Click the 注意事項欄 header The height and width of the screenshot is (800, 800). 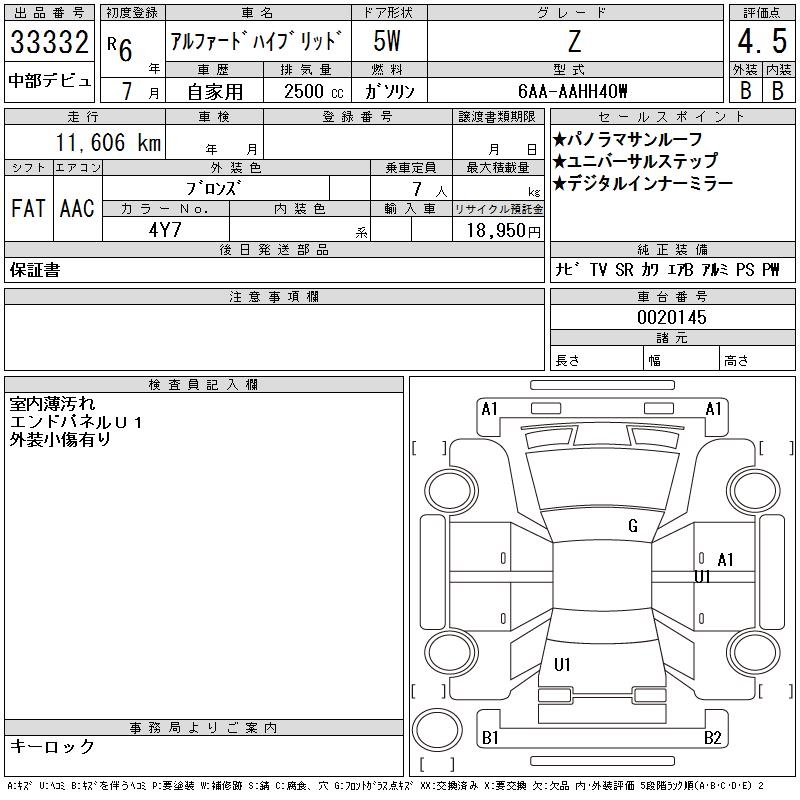(274, 297)
